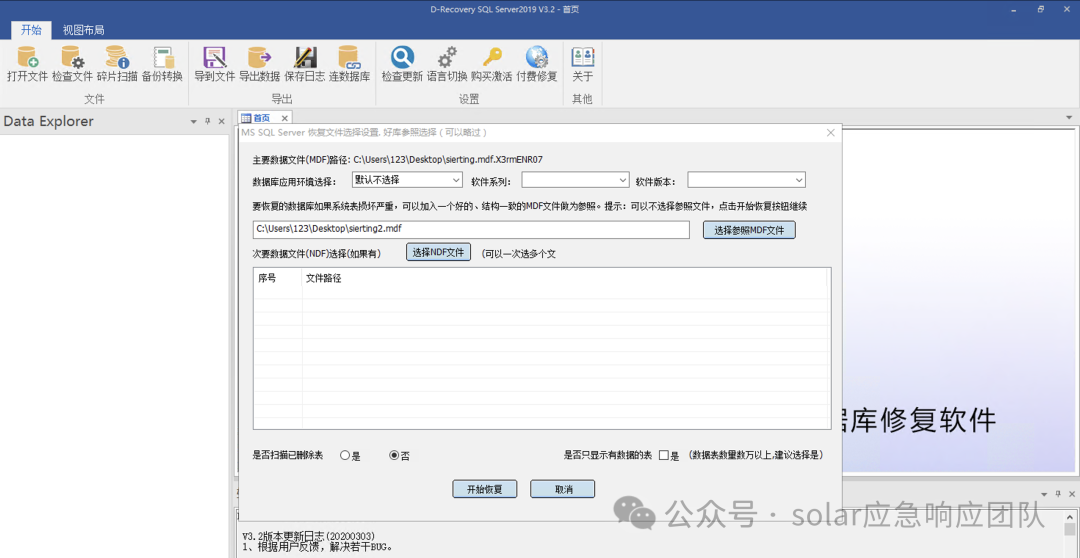Switch to the 开始 ribbon tab
Screen dimensions: 1080x558
[x=31, y=30]
